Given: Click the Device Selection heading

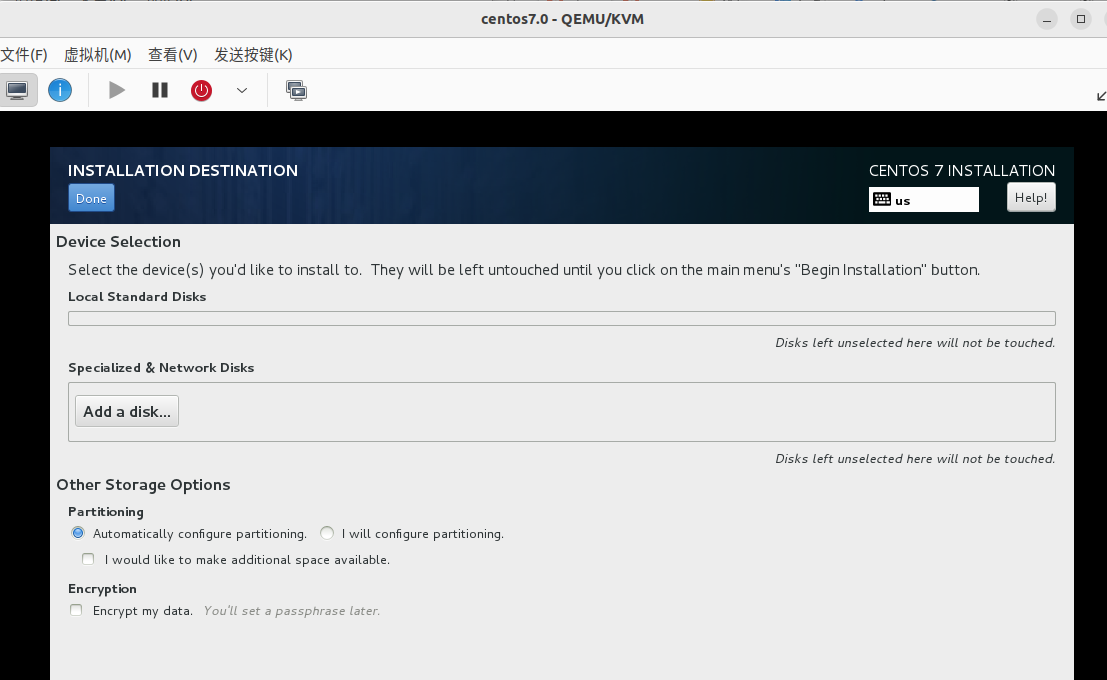Looking at the screenshot, I should point(119,241).
